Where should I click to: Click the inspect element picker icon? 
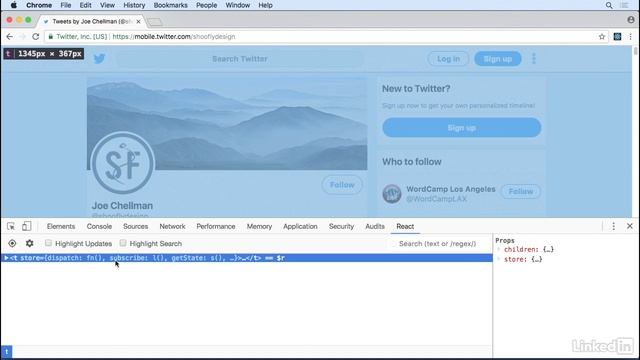coord(11,226)
